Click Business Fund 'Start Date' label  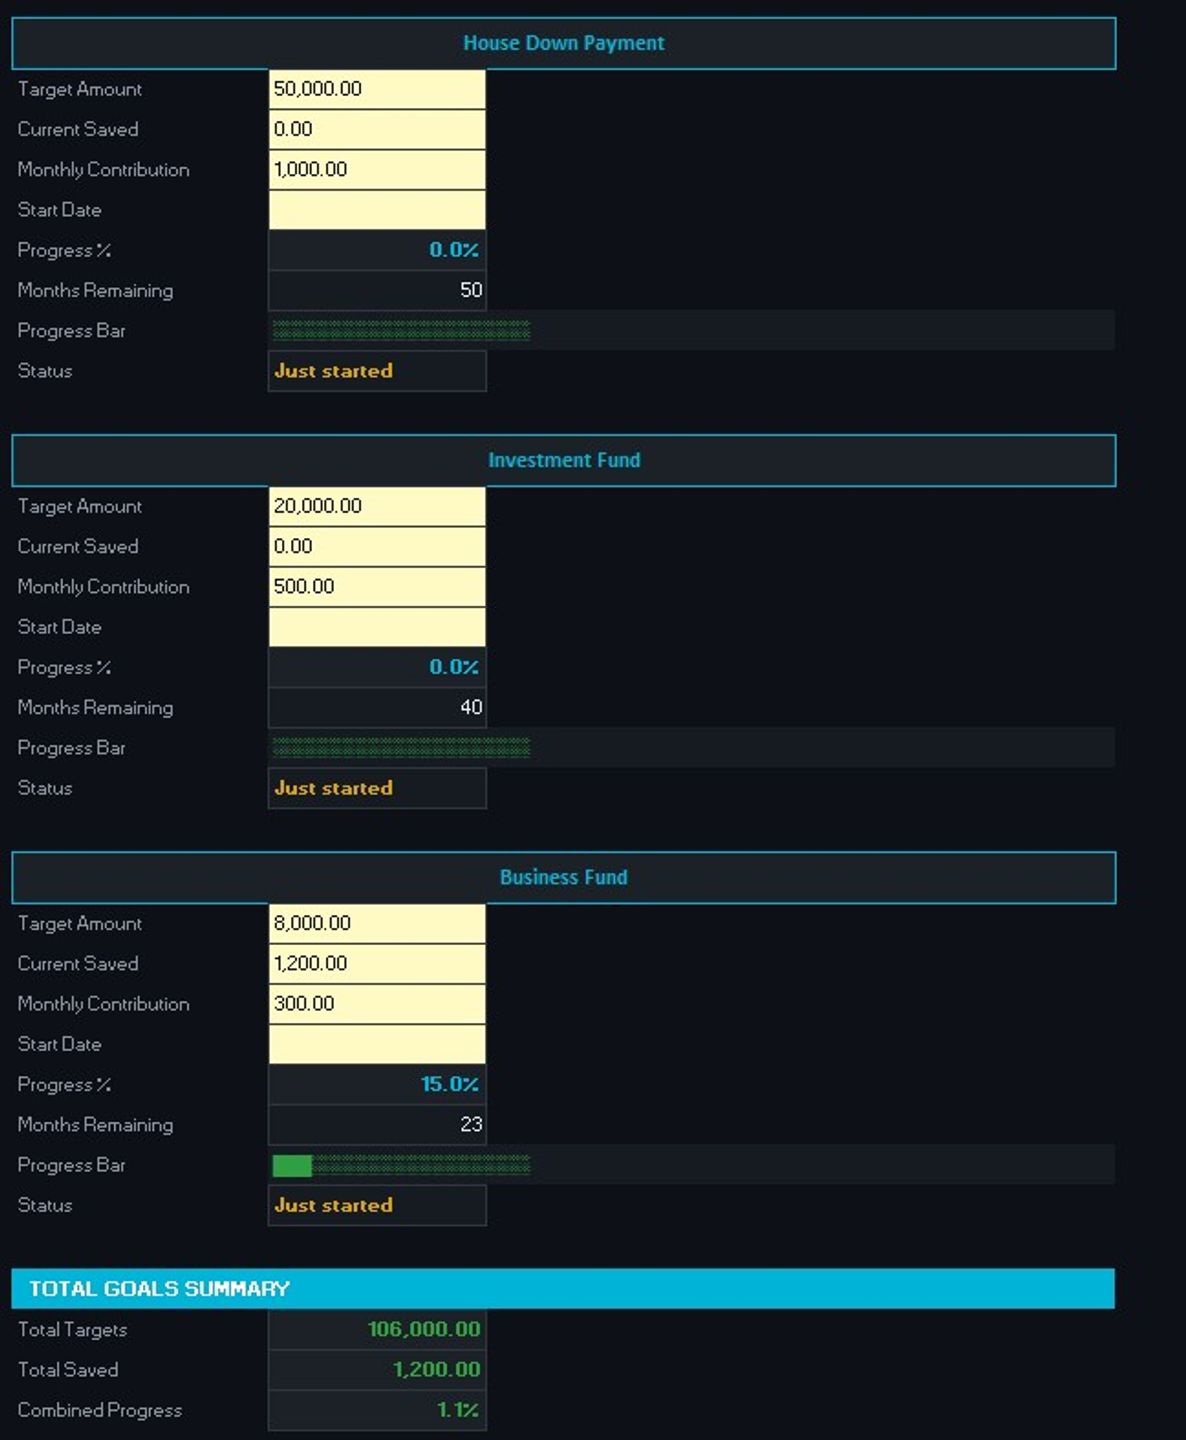point(60,1044)
